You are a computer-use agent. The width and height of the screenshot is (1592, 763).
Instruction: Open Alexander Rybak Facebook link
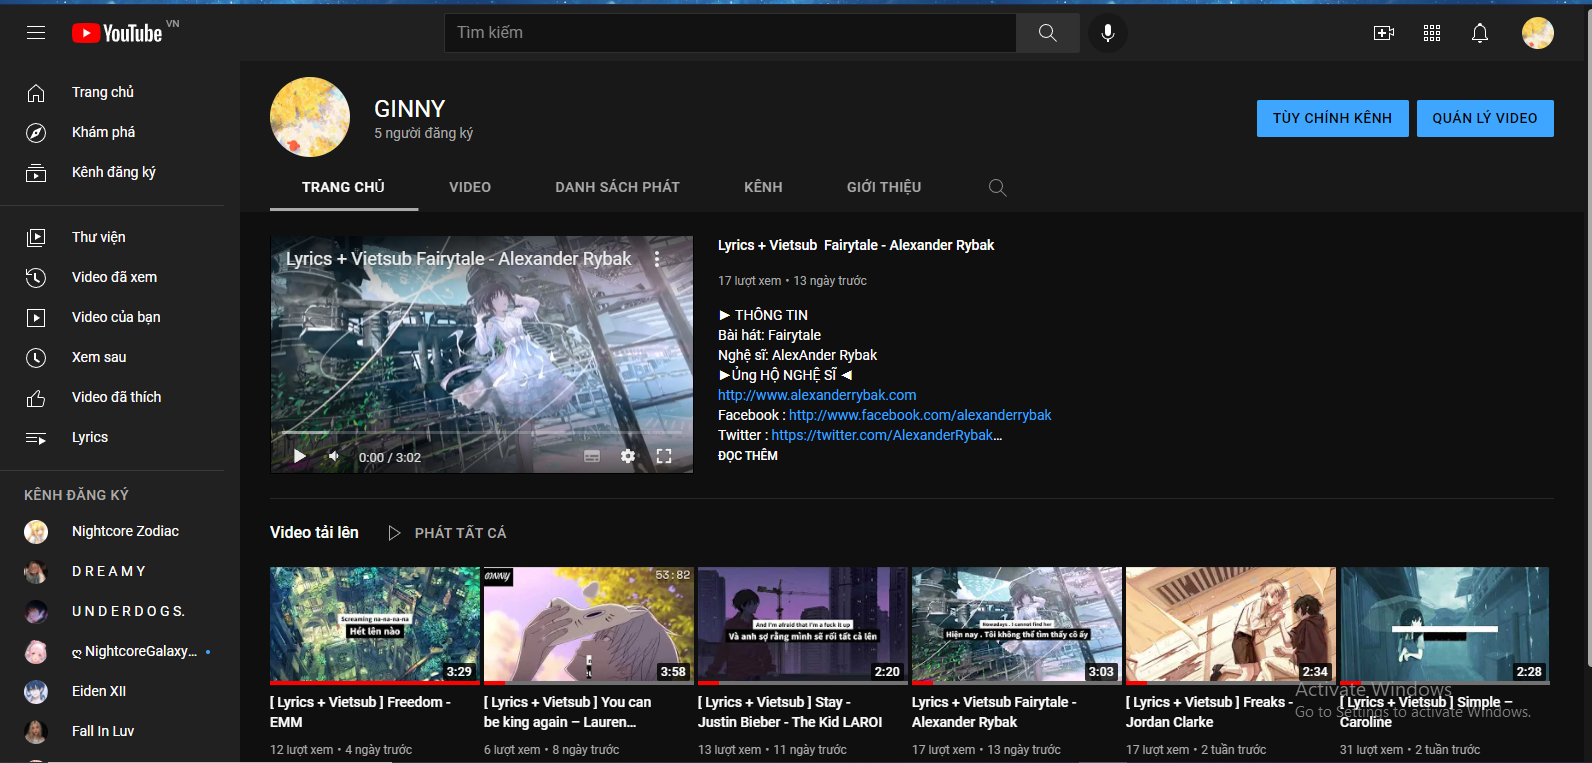pyautogui.click(x=920, y=415)
